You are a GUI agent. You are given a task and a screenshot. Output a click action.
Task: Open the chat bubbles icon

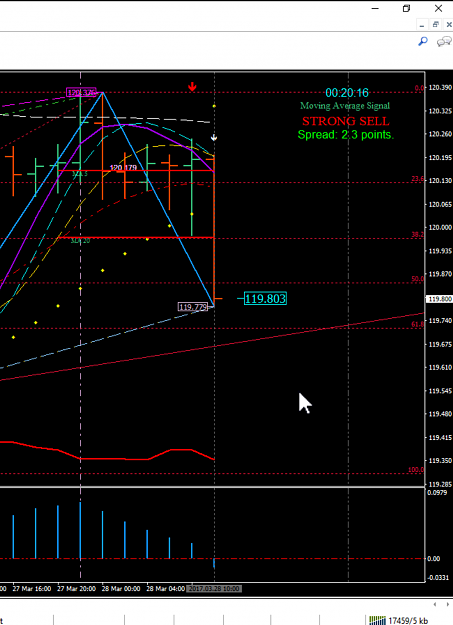coord(444,41)
